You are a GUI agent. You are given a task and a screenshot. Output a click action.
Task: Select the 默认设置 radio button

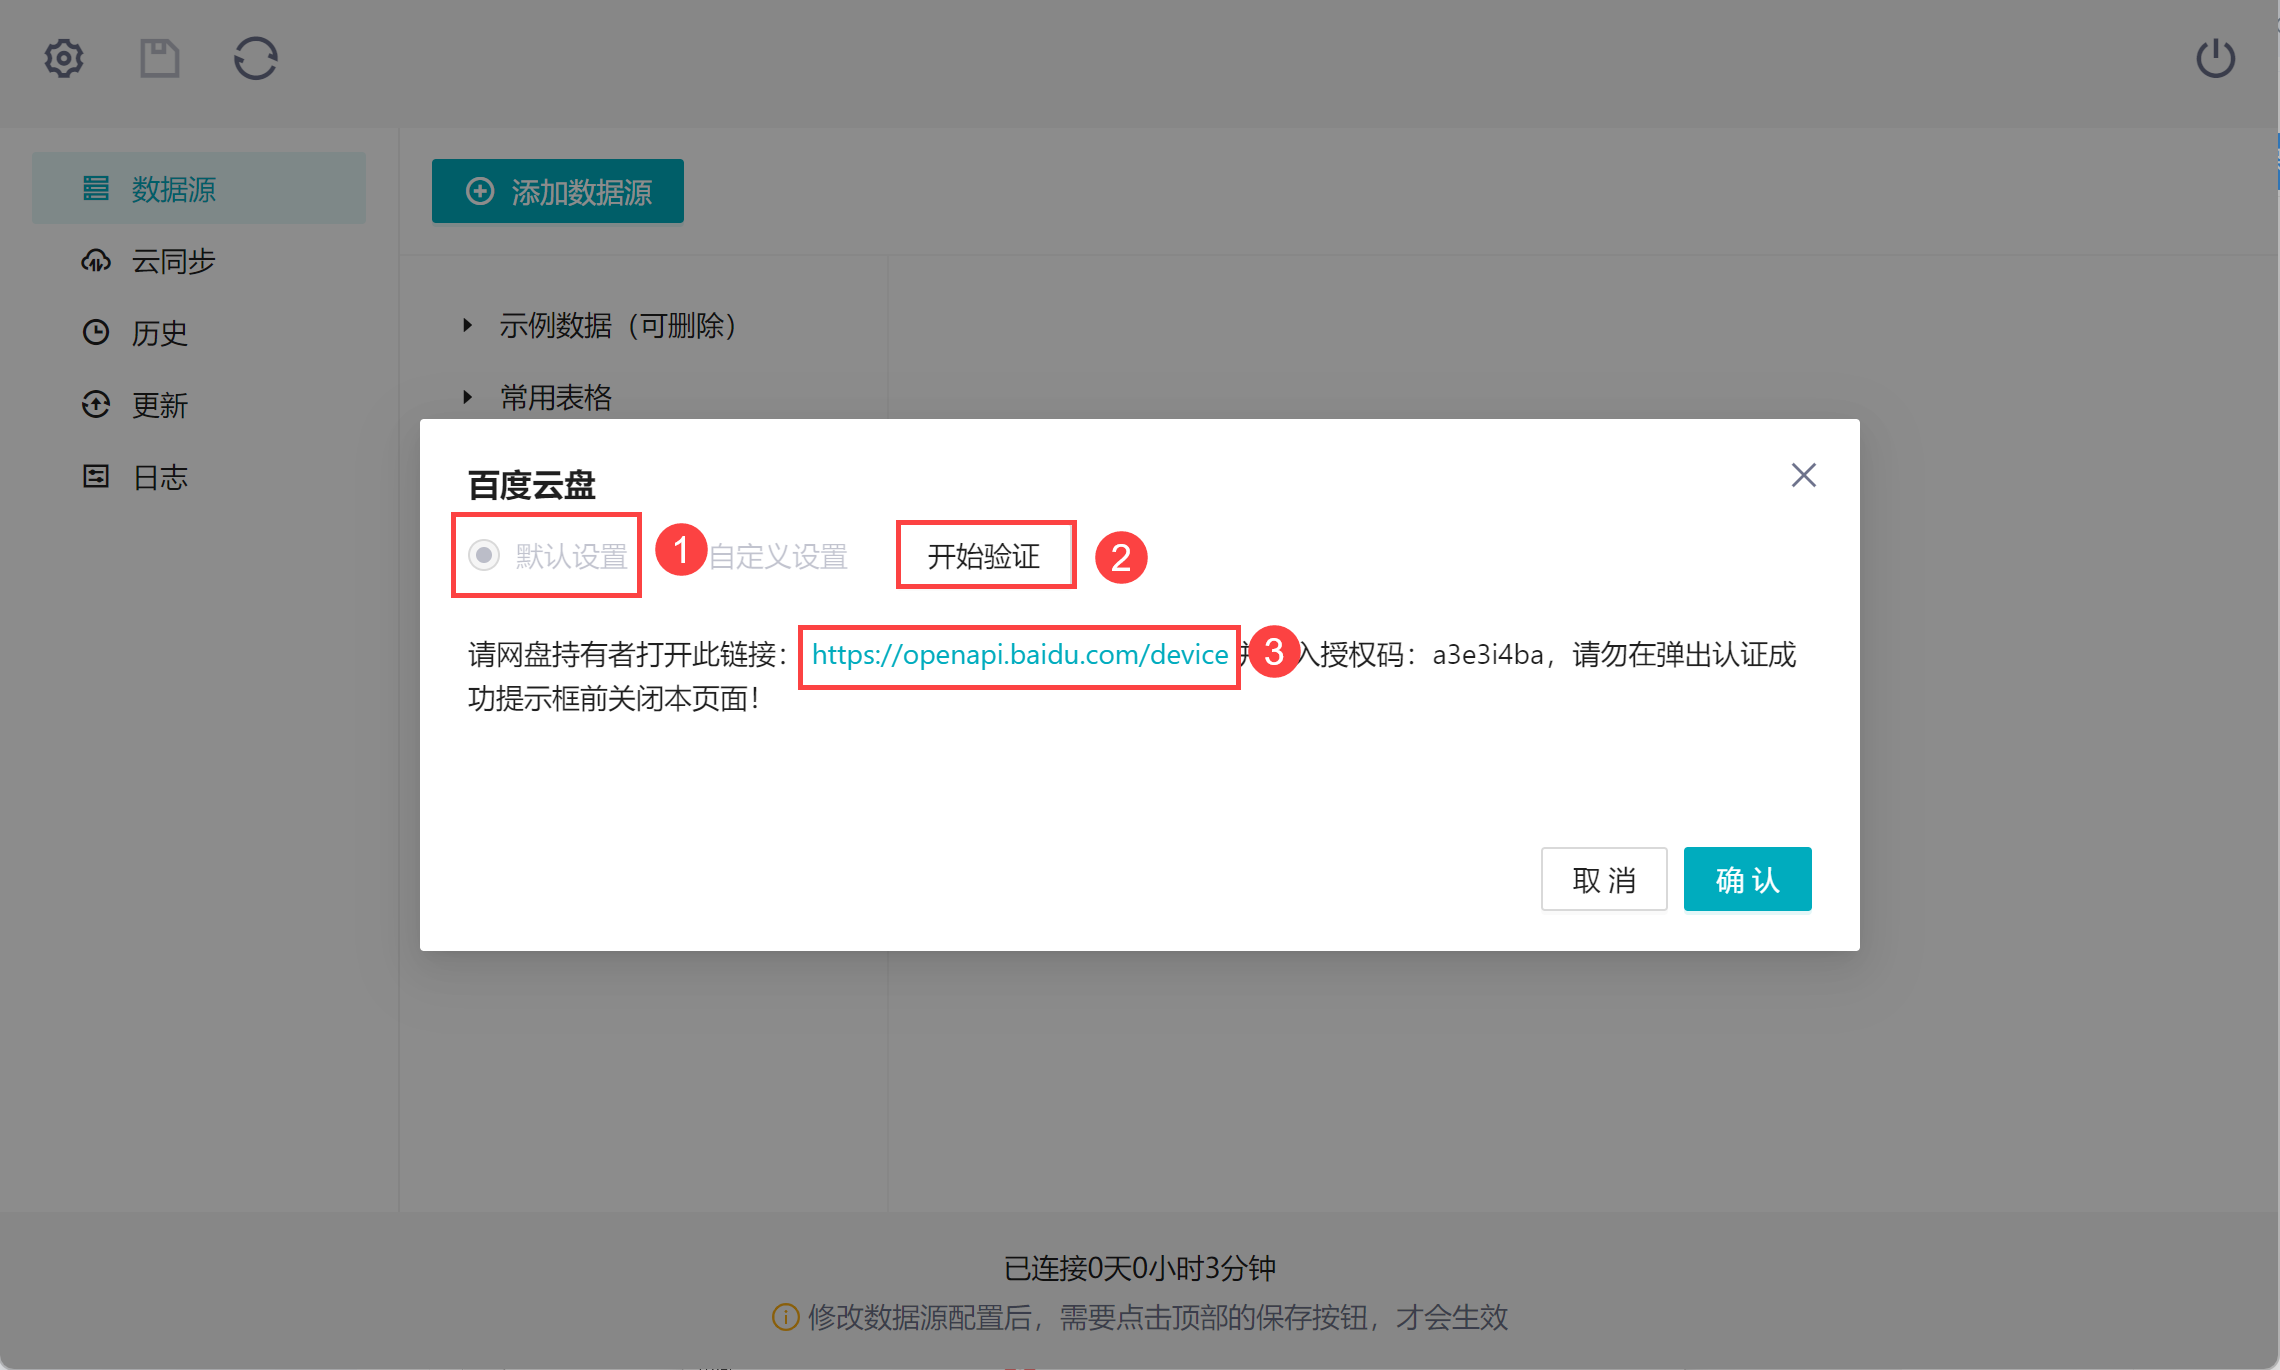pyautogui.click(x=485, y=555)
